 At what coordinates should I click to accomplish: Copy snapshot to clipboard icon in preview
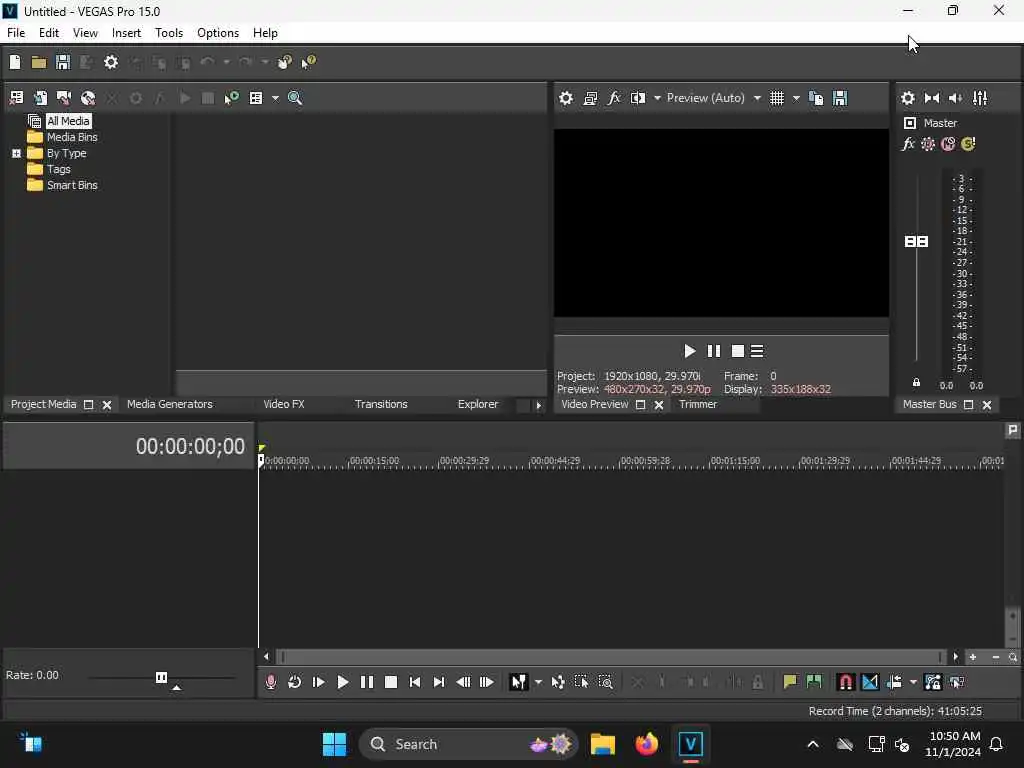(x=816, y=98)
